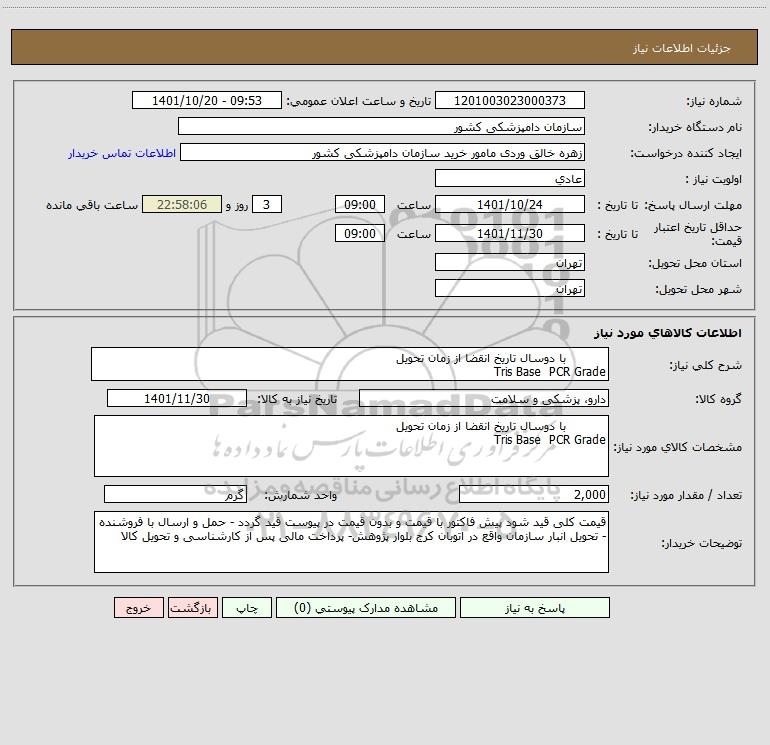Click the label تاریخ و ساعت اعلان عمومی

point(358,101)
